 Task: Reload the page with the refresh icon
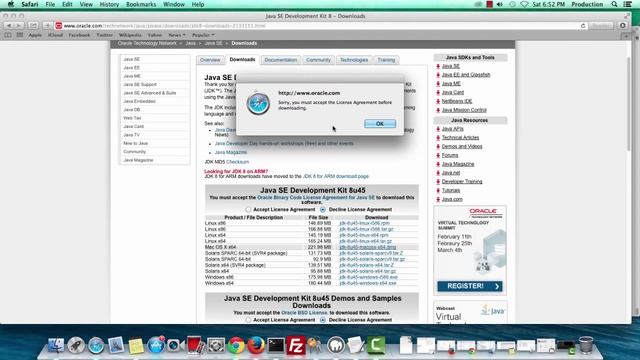tap(583, 26)
